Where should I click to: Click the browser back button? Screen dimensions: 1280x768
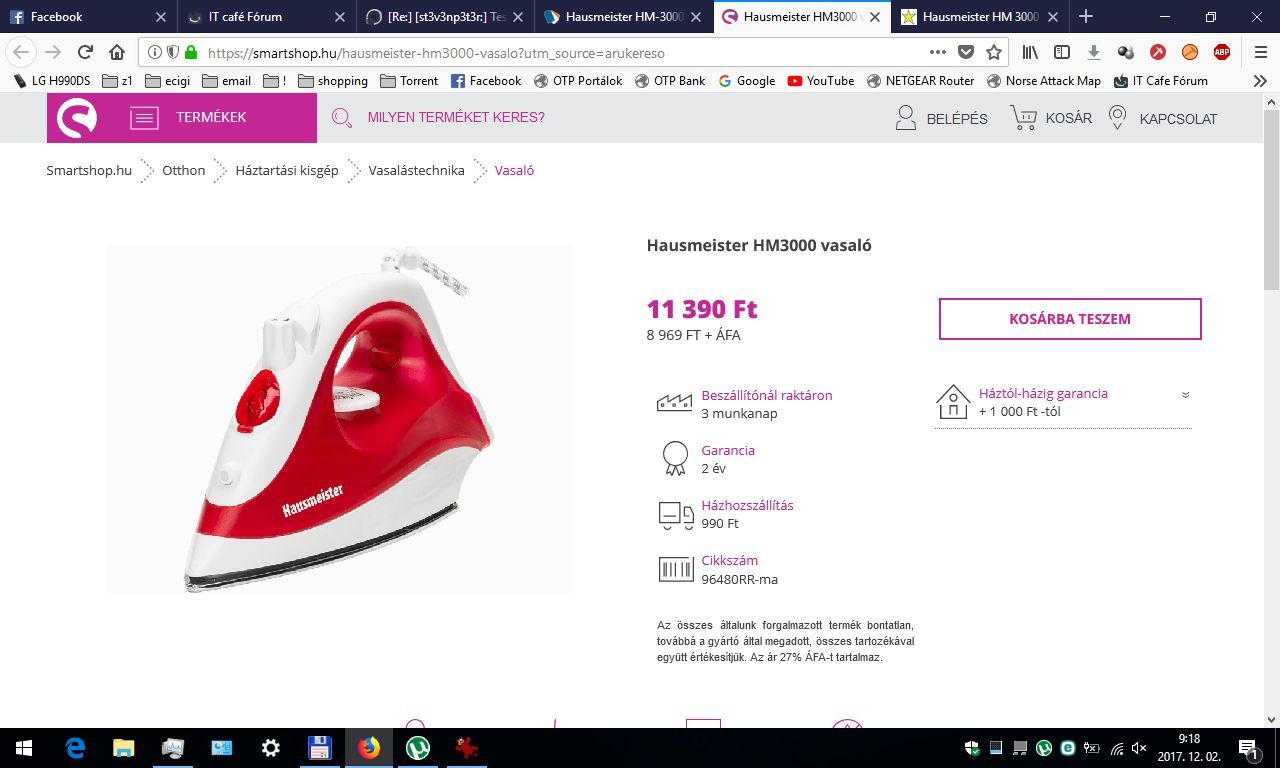(x=21, y=52)
